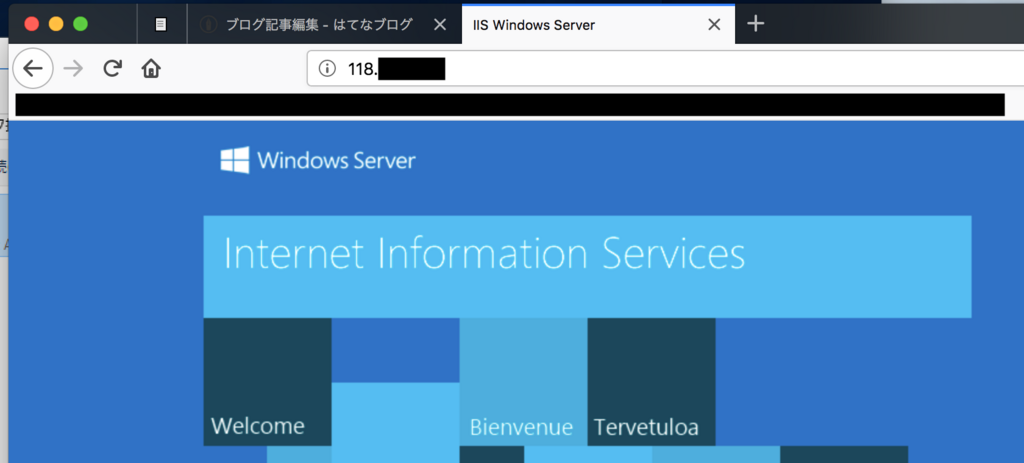Open the home page via house icon
This screenshot has width=1024, height=463.
coord(151,68)
